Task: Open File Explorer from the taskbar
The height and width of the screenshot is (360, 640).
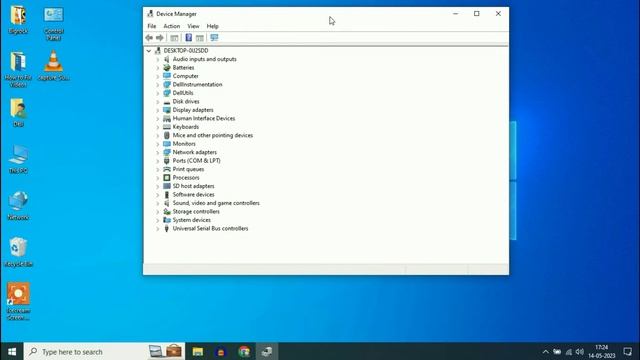Action: tap(198, 351)
